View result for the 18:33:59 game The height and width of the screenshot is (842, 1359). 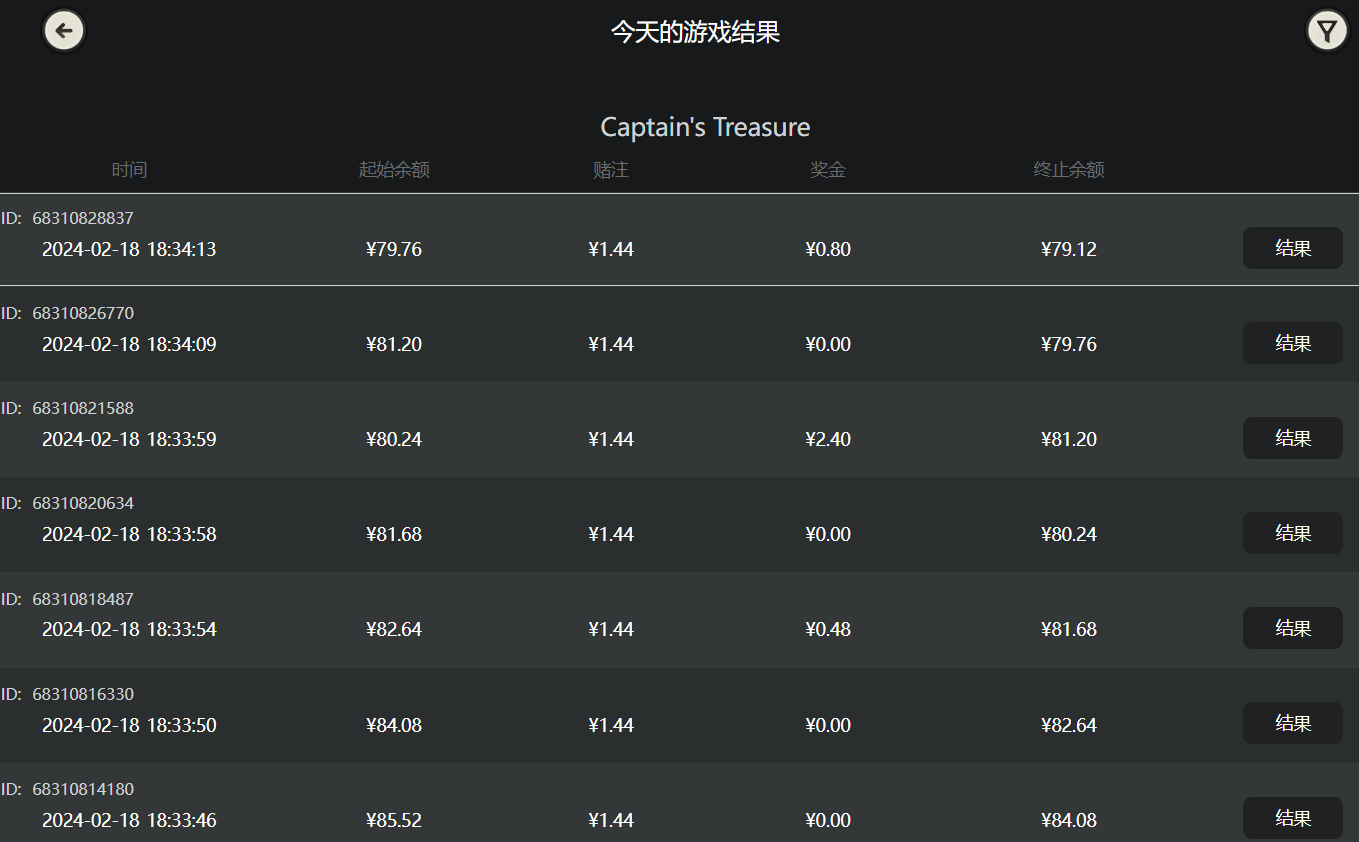1292,438
